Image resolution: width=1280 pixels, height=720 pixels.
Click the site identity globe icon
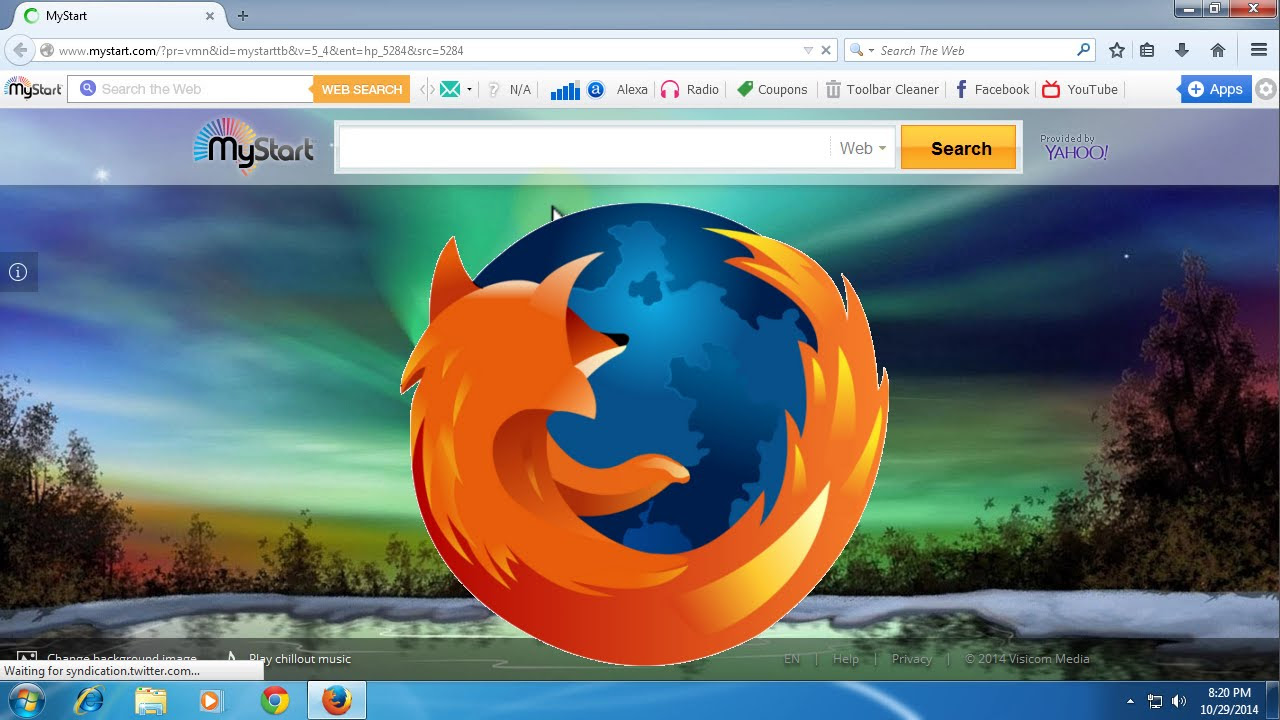click(46, 50)
